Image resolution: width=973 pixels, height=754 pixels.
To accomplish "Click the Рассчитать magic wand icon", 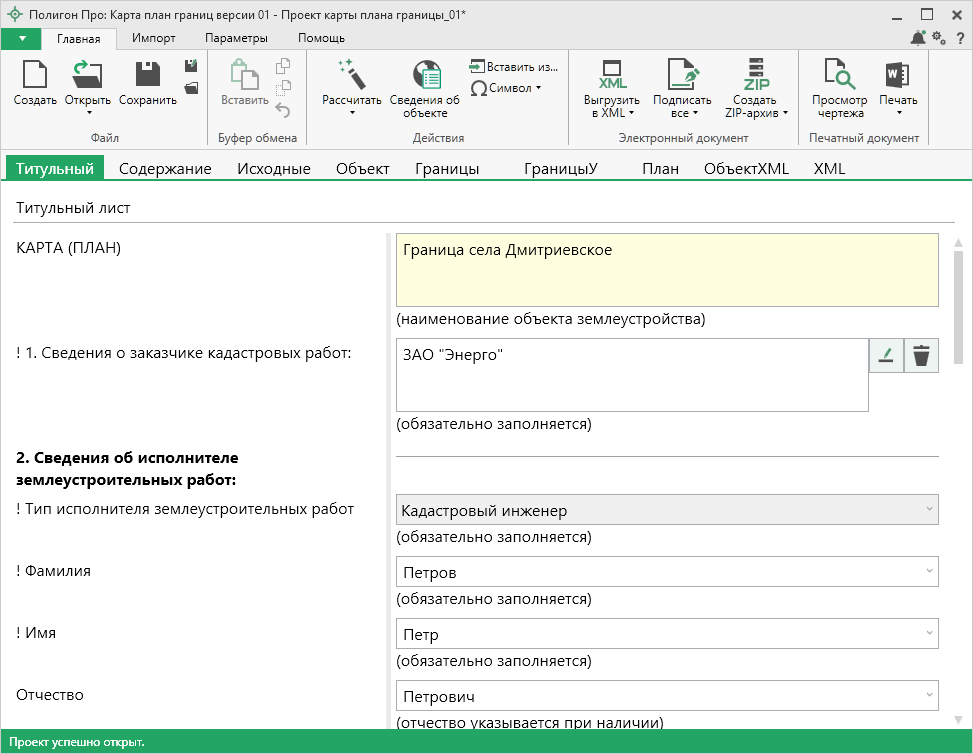I will pyautogui.click(x=351, y=75).
